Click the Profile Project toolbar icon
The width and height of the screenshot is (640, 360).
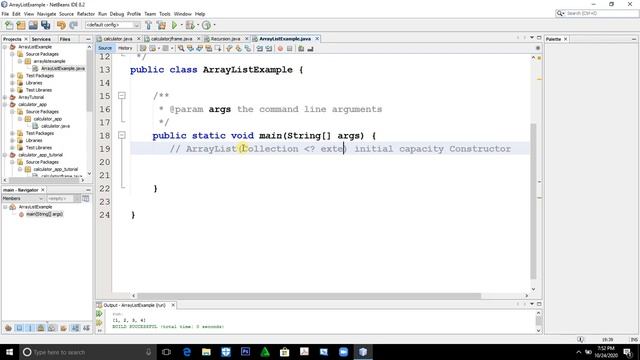(207, 25)
